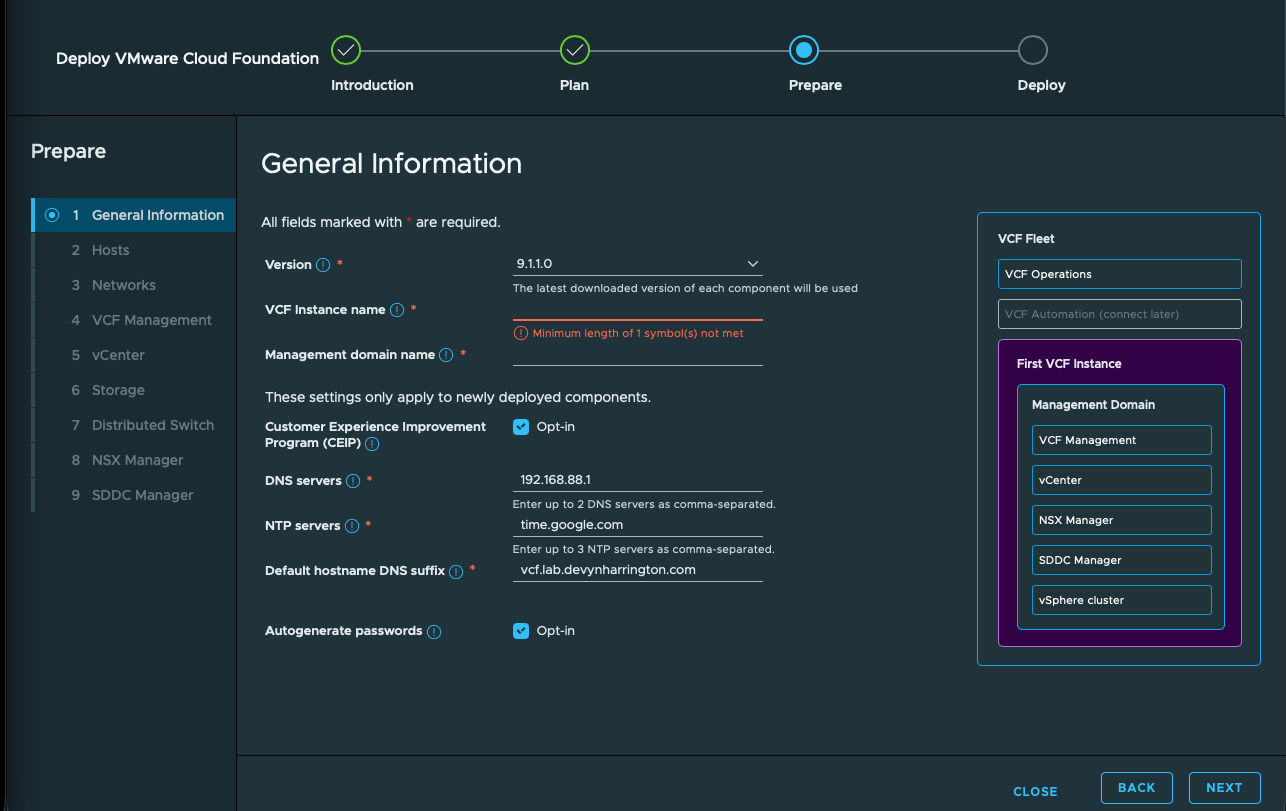This screenshot has height=811, width=1286.
Task: Click the VCF Operations box in diagram
Action: 1120,274
